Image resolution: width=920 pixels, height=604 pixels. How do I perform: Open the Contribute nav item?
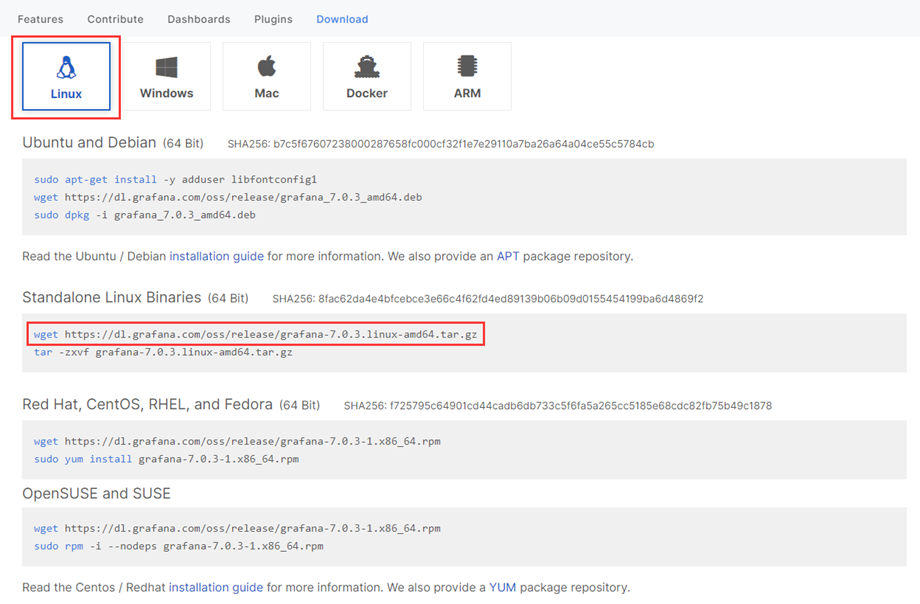[116, 19]
